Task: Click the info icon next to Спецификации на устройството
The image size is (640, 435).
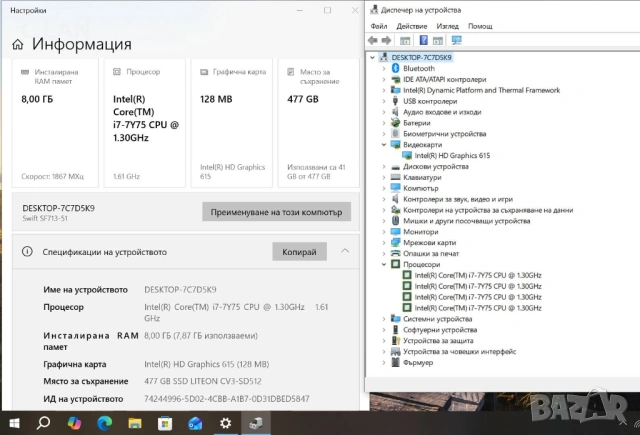Action: 27,252
